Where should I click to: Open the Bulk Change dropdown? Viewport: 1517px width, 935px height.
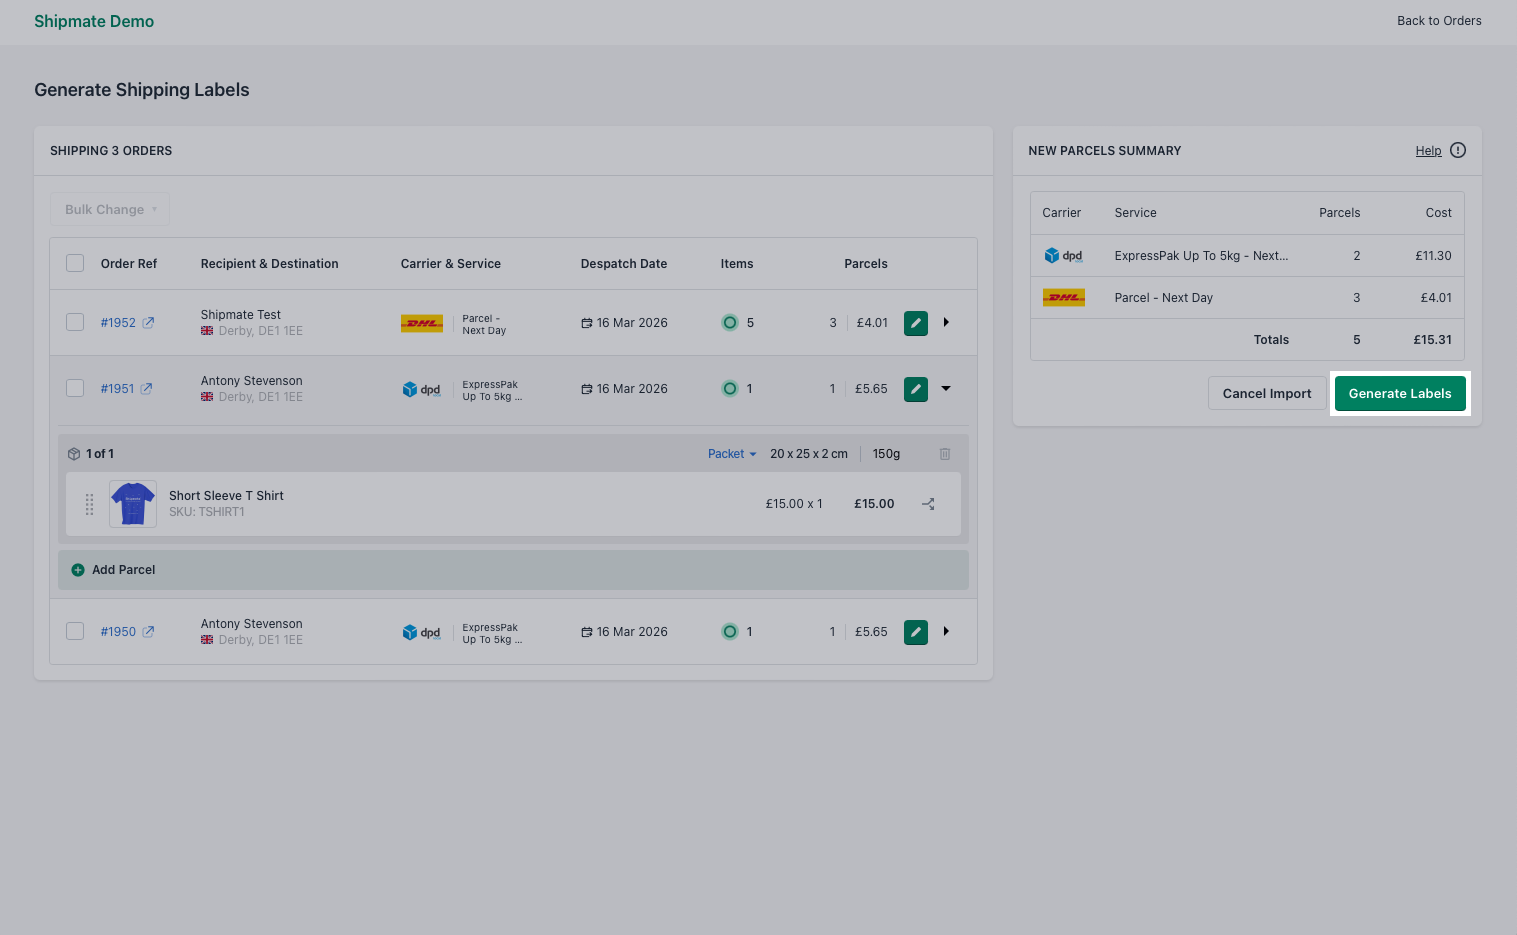click(110, 210)
